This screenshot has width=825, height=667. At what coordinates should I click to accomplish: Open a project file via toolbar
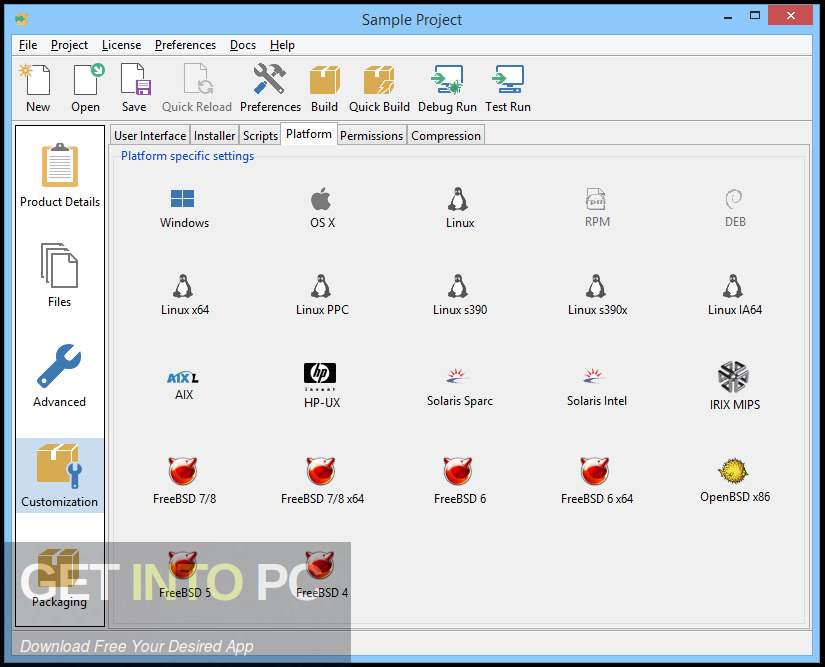pyautogui.click(x=85, y=88)
